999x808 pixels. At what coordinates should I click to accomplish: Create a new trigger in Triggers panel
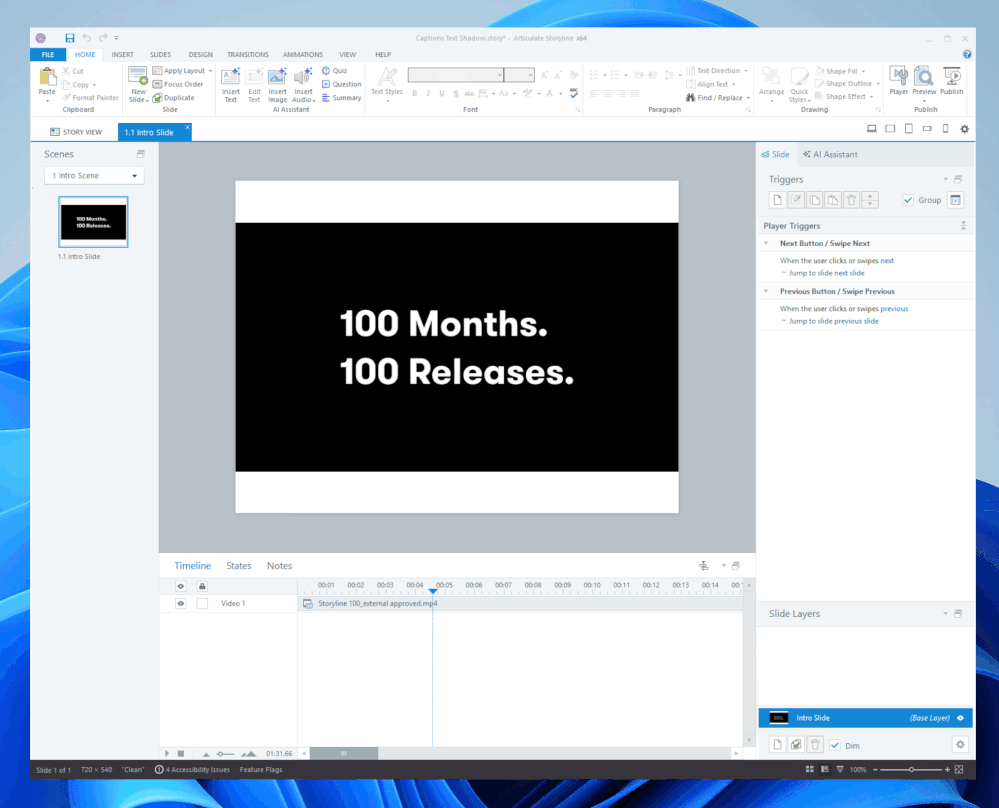(x=777, y=200)
